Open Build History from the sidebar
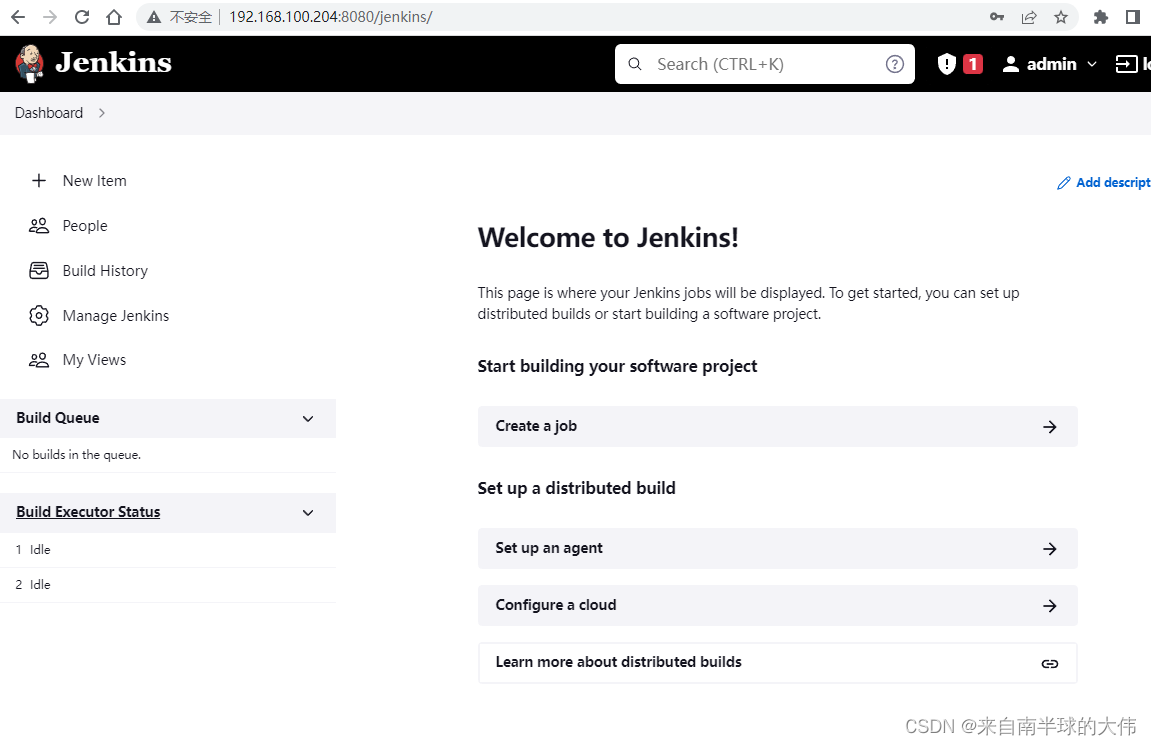Image resolution: width=1151 pixels, height=745 pixels. [x=104, y=270]
